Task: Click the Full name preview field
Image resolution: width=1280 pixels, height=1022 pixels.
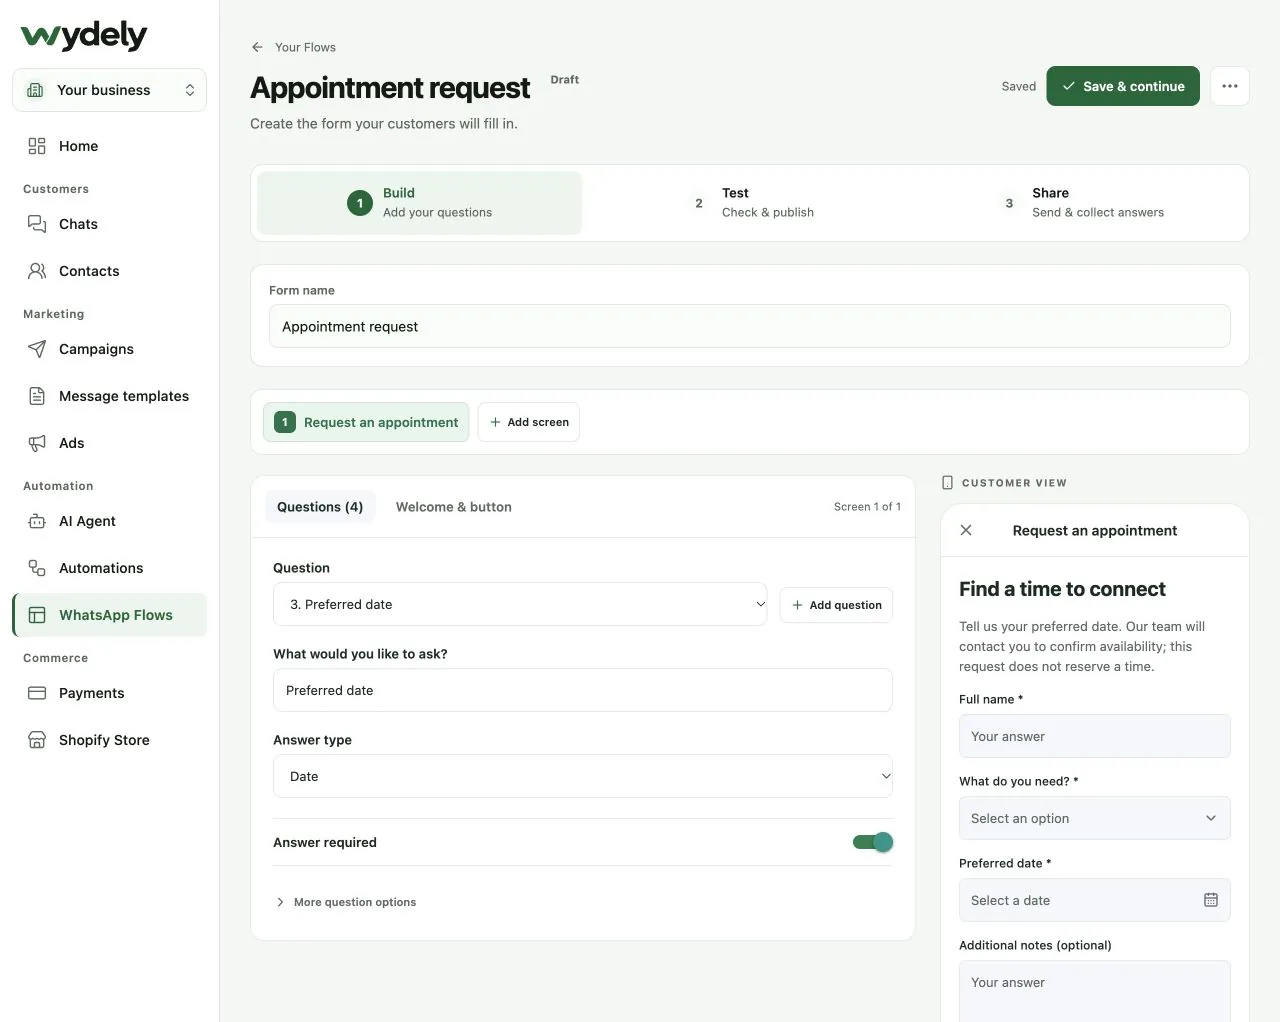Action: [x=1095, y=736]
